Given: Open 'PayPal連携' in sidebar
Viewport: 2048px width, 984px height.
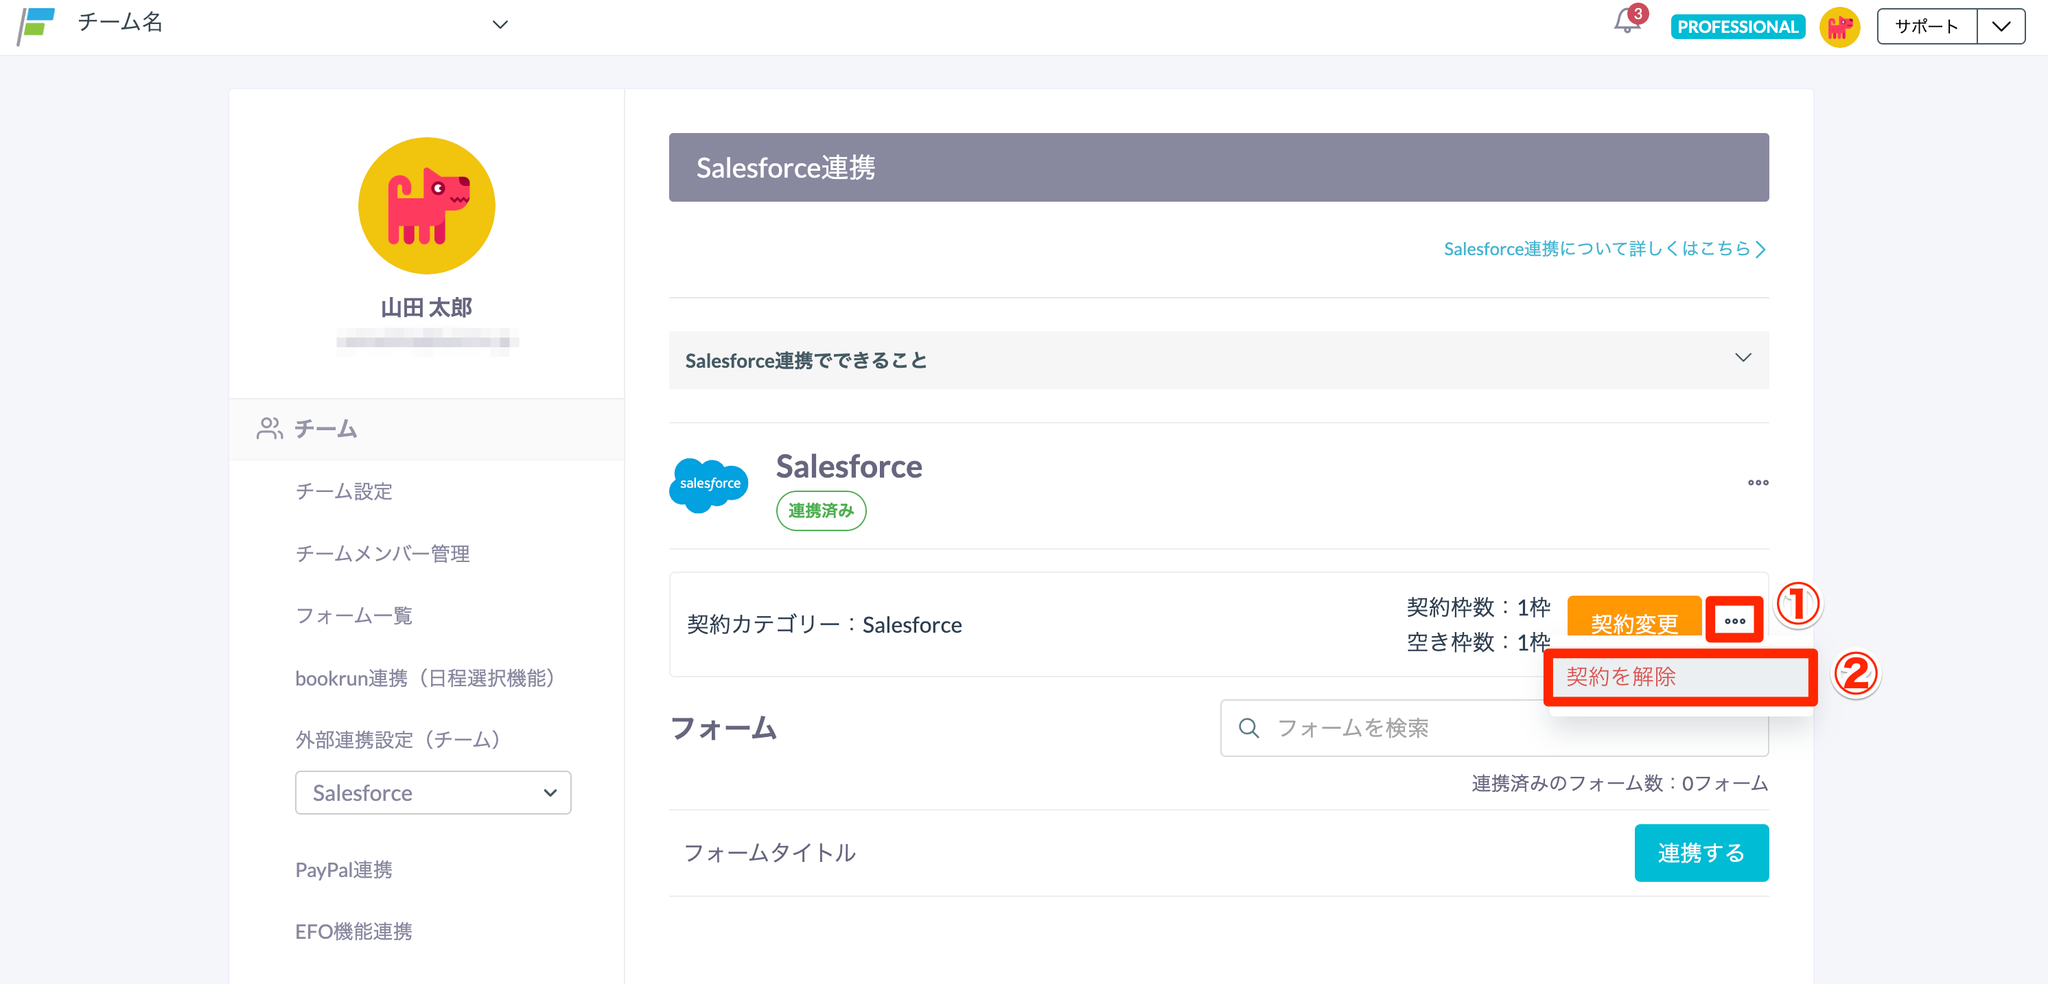Looking at the screenshot, I should (344, 870).
